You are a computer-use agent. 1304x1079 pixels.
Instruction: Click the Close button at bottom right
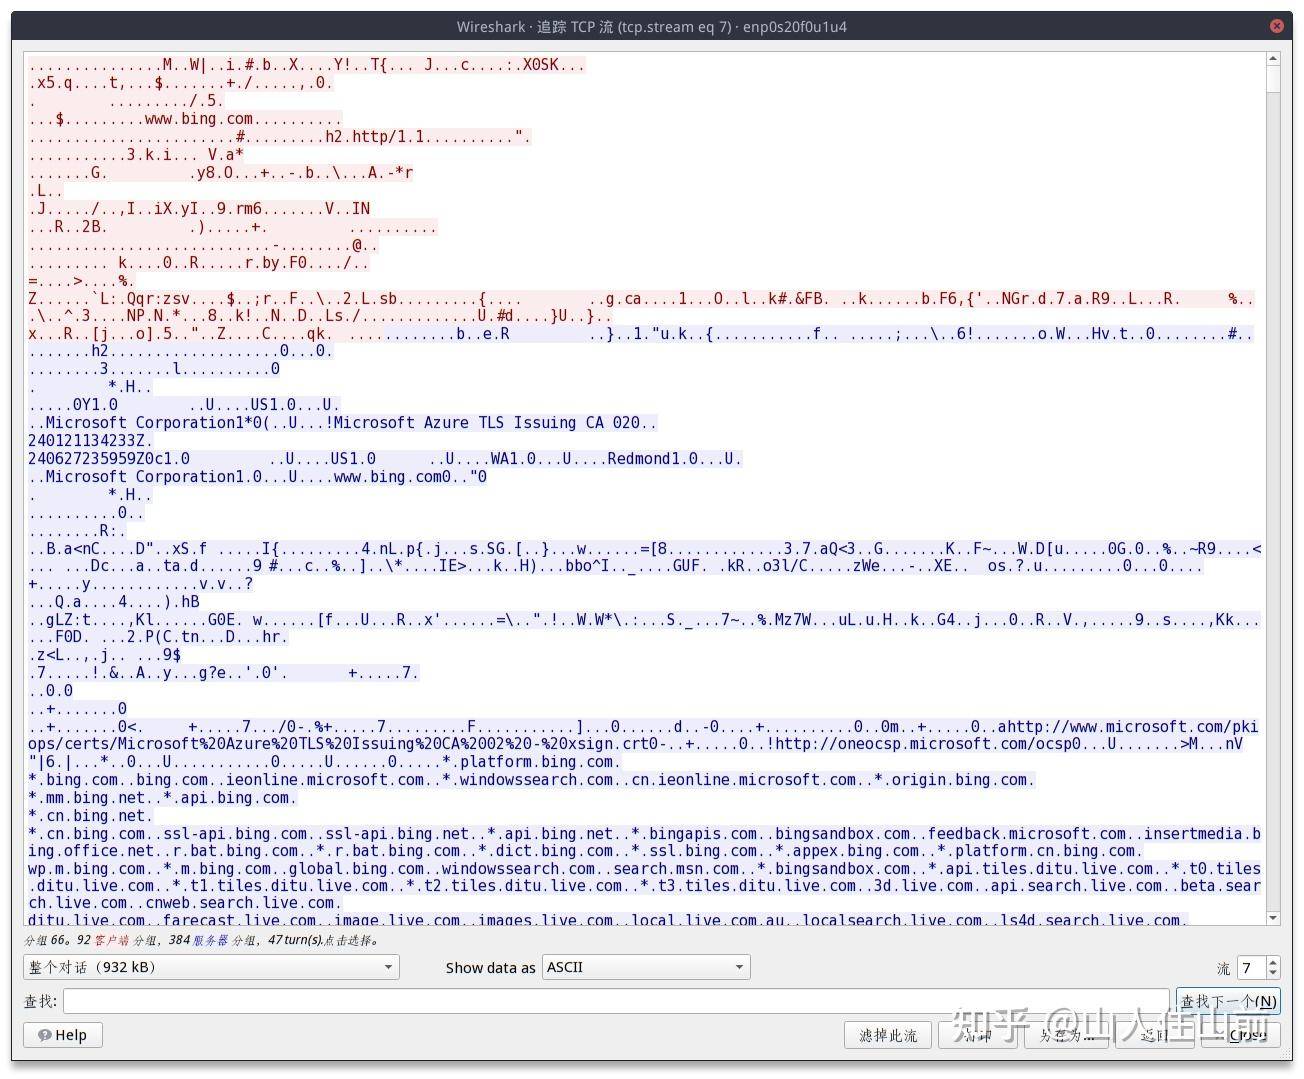tap(1241, 1035)
